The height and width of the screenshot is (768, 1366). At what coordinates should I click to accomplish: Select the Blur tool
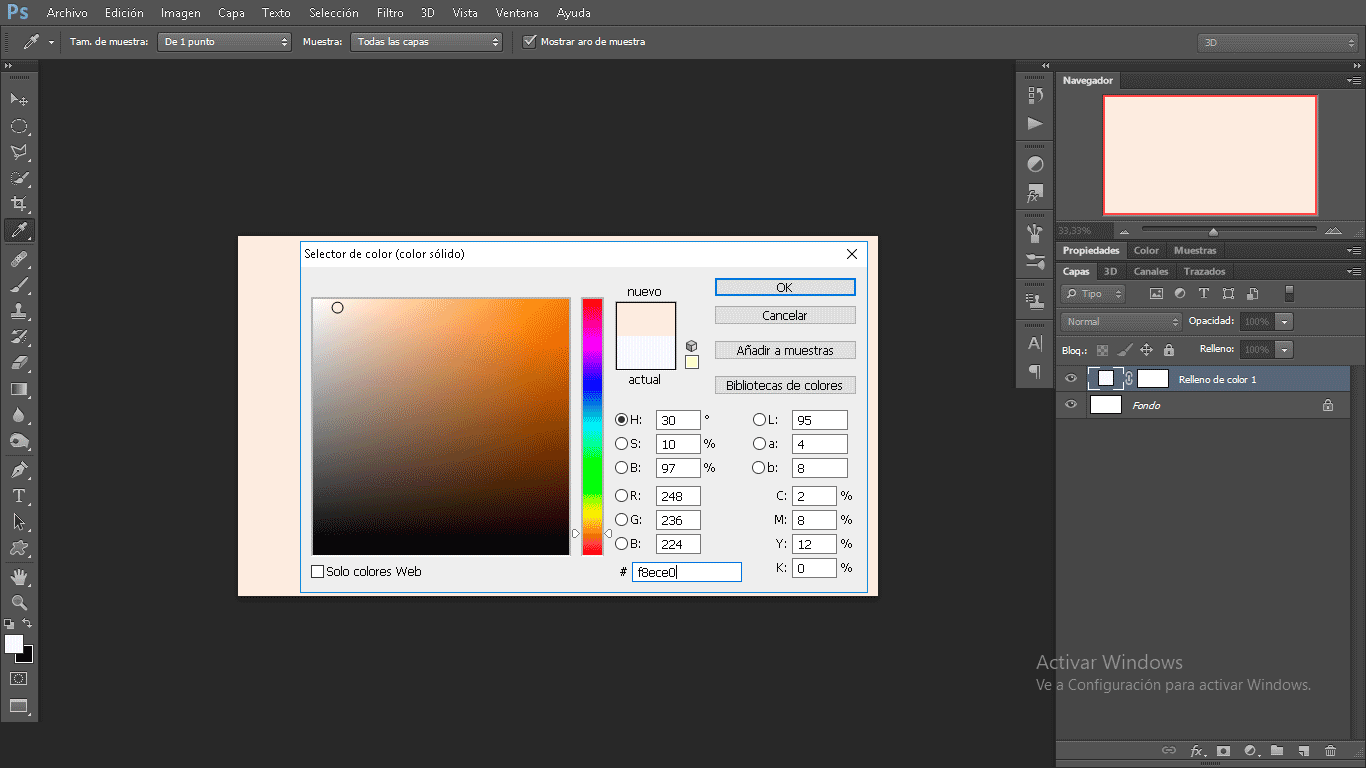click(x=18, y=415)
